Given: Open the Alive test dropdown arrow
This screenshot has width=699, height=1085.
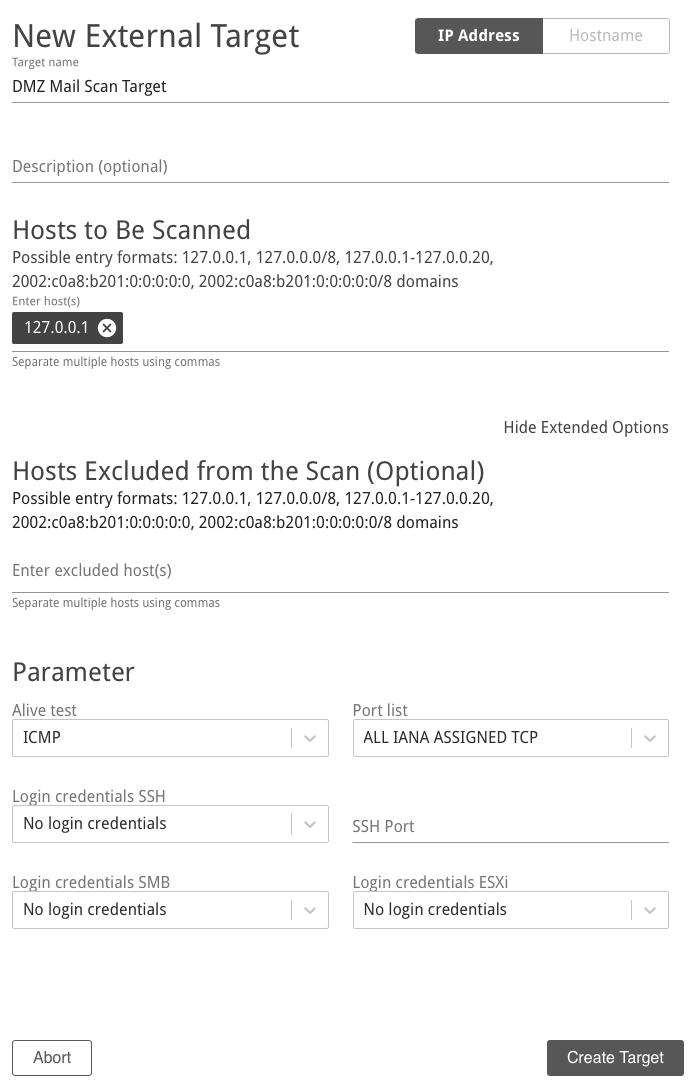Looking at the screenshot, I should (x=310, y=738).
